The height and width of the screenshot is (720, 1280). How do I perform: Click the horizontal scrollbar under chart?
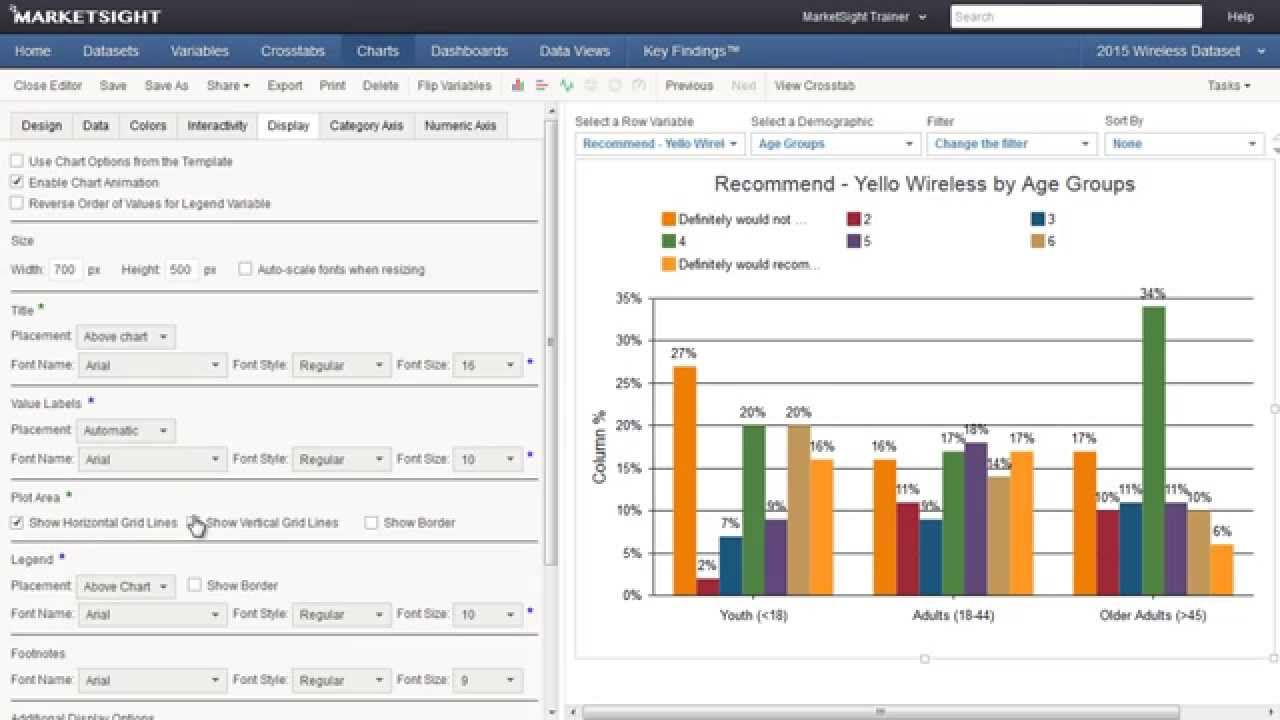tap(880, 712)
